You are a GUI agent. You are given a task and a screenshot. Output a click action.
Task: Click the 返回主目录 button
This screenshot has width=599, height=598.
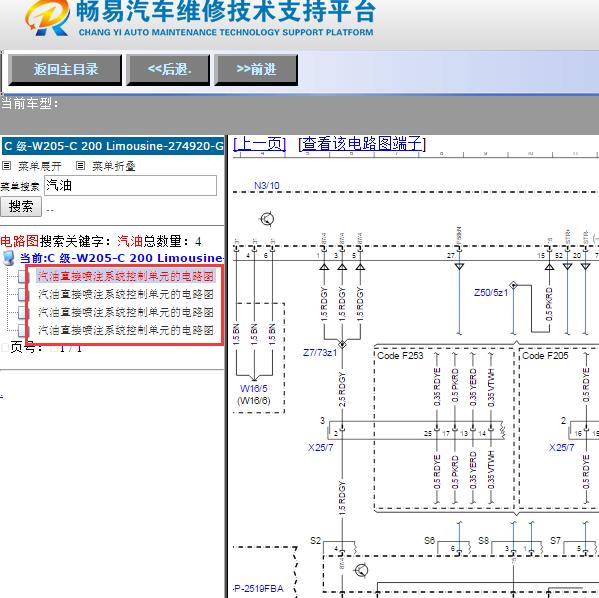click(65, 70)
